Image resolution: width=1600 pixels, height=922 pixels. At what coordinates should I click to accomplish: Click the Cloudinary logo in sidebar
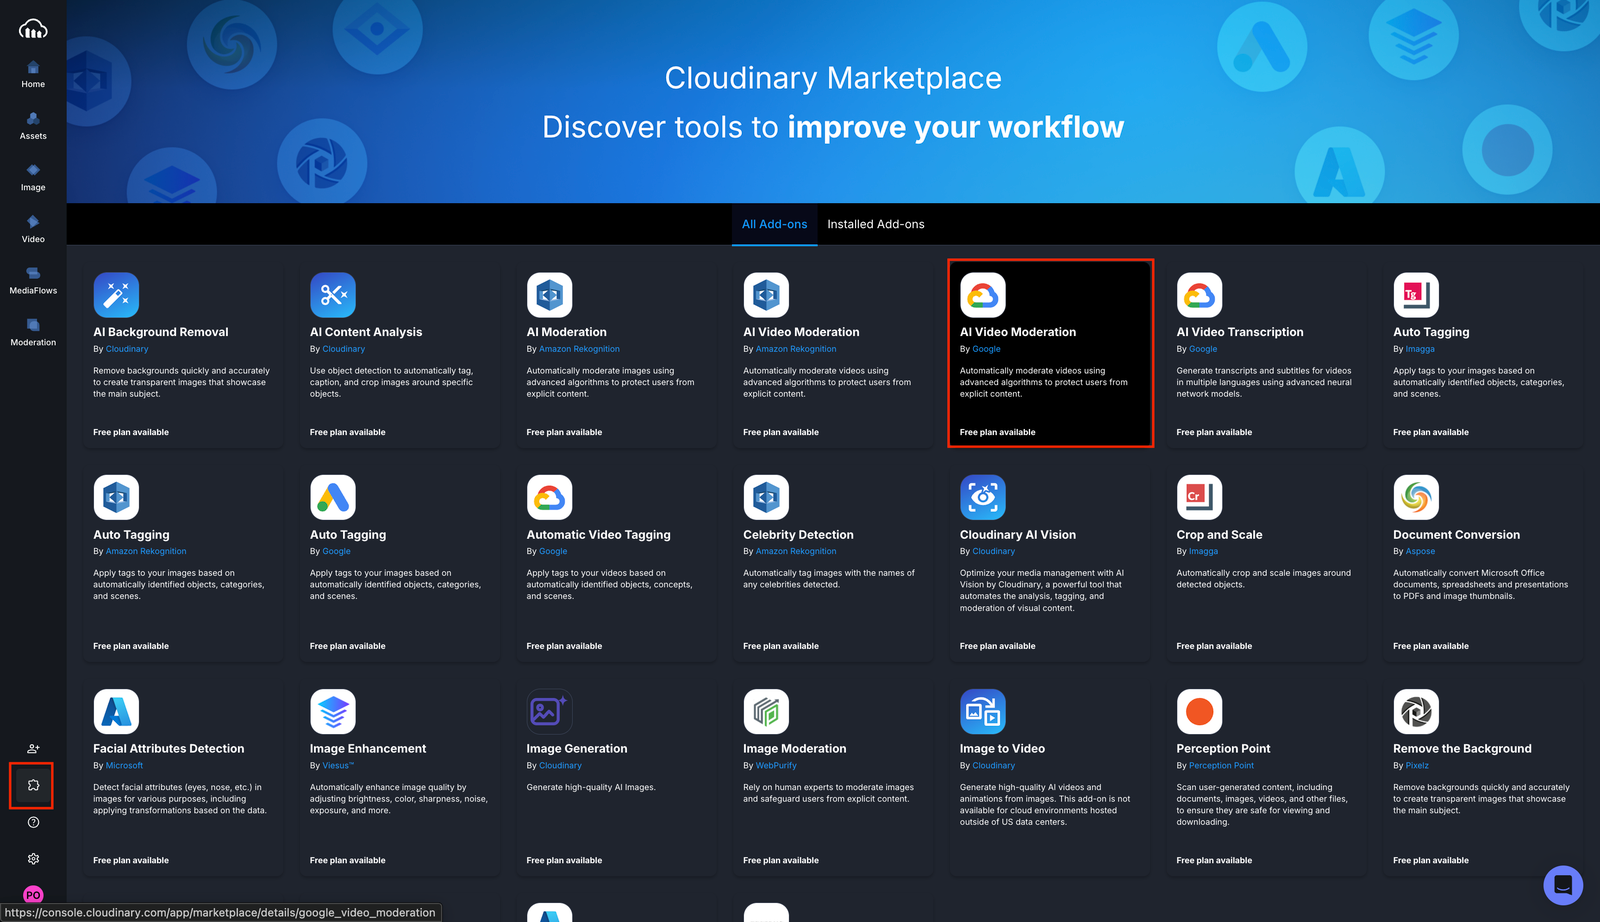[x=33, y=29]
